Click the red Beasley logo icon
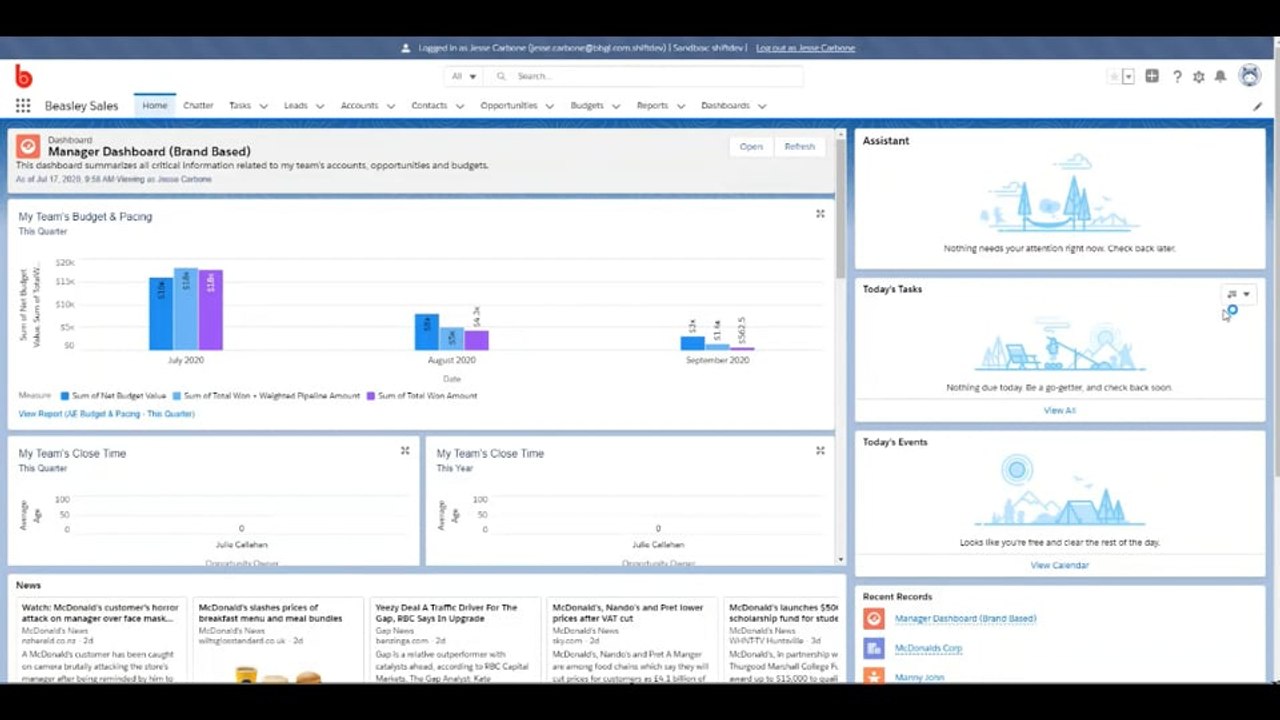1280x720 pixels. point(23,76)
